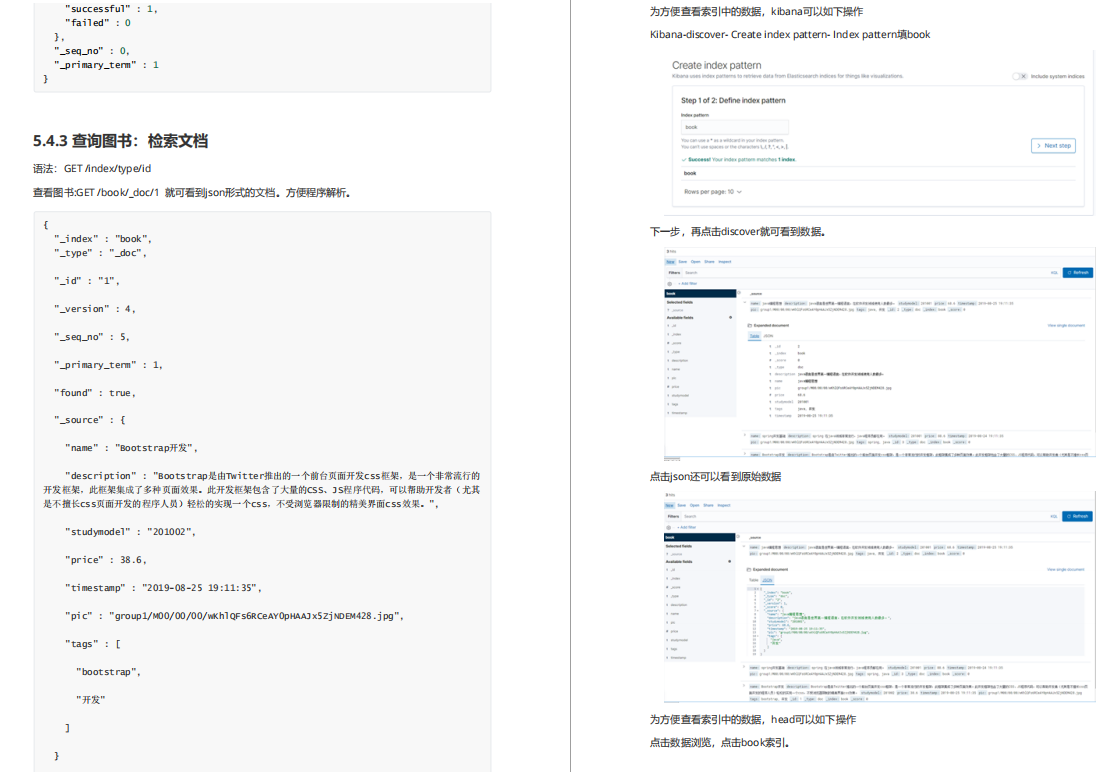1118x772 pixels.
Task: Click Refresh in the Table-view Discover screenshot
Action: tap(1077, 272)
